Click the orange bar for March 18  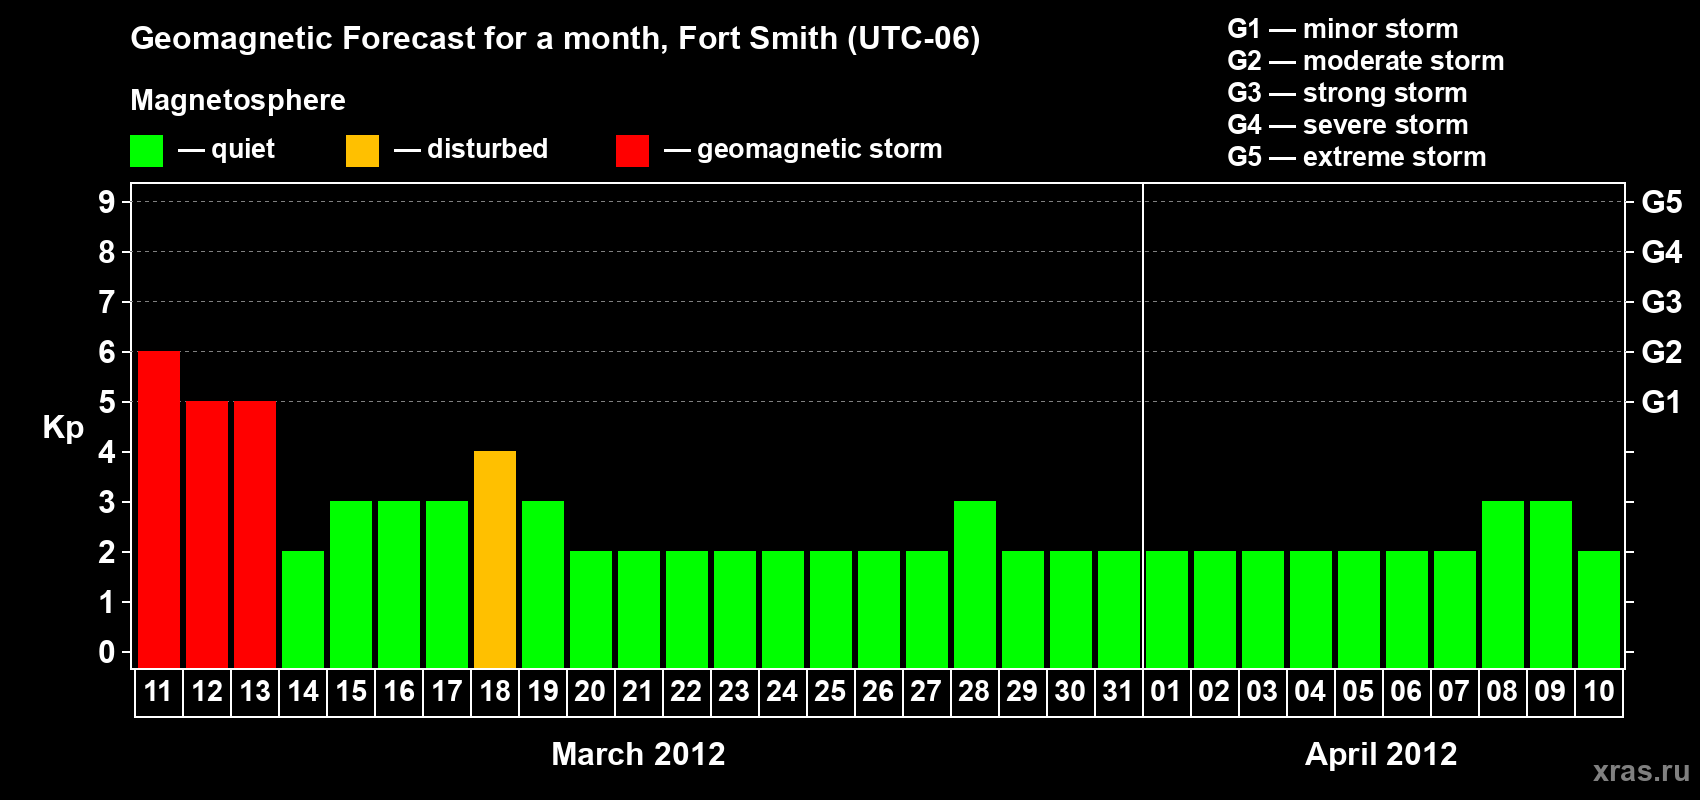point(495,559)
